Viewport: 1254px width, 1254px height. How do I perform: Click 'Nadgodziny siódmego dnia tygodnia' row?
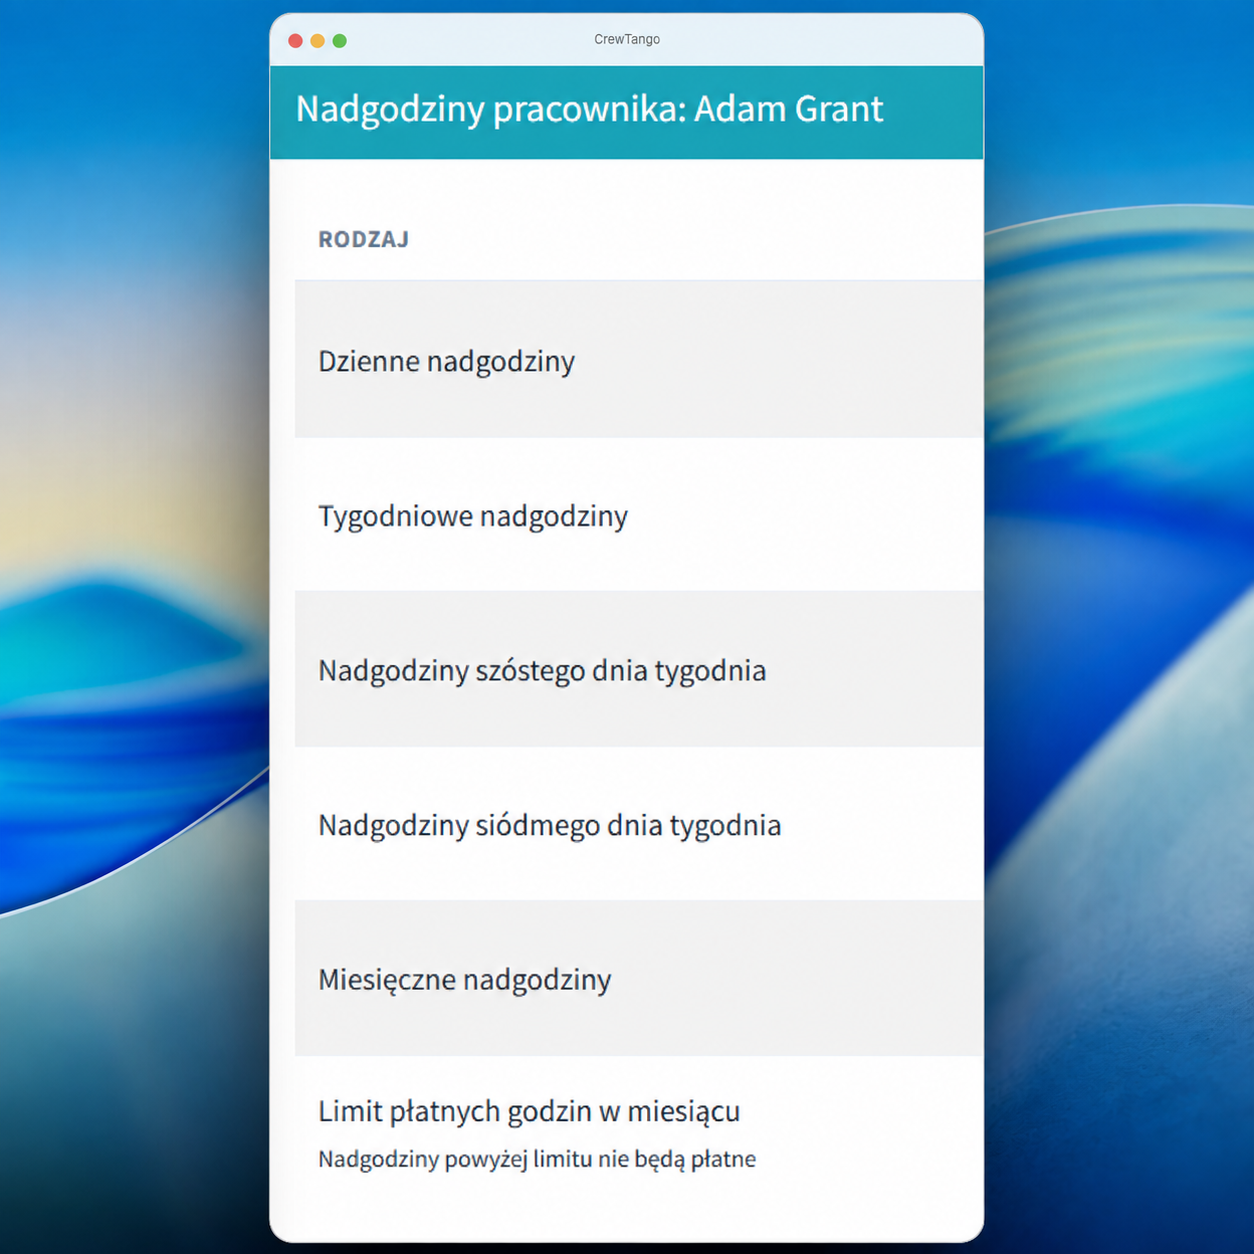pos(639,824)
